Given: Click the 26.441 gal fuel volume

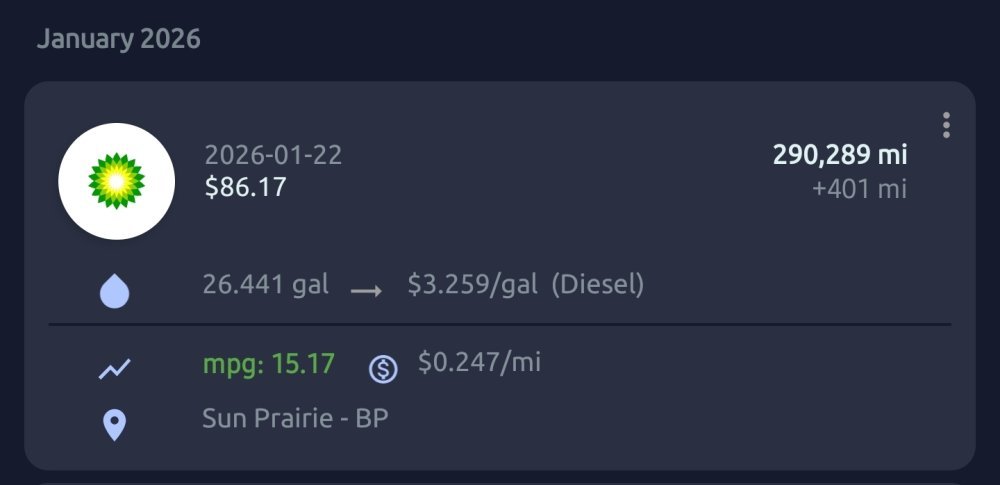Looking at the screenshot, I should pos(265,285).
